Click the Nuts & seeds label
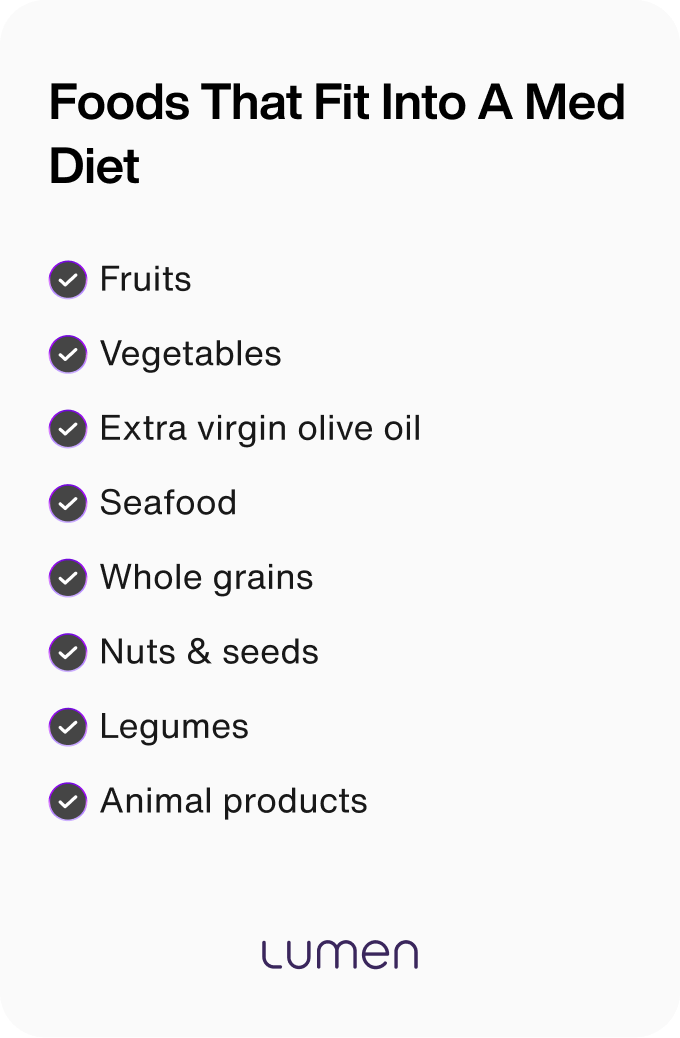Screen dimensions: 680x1038 tap(209, 652)
